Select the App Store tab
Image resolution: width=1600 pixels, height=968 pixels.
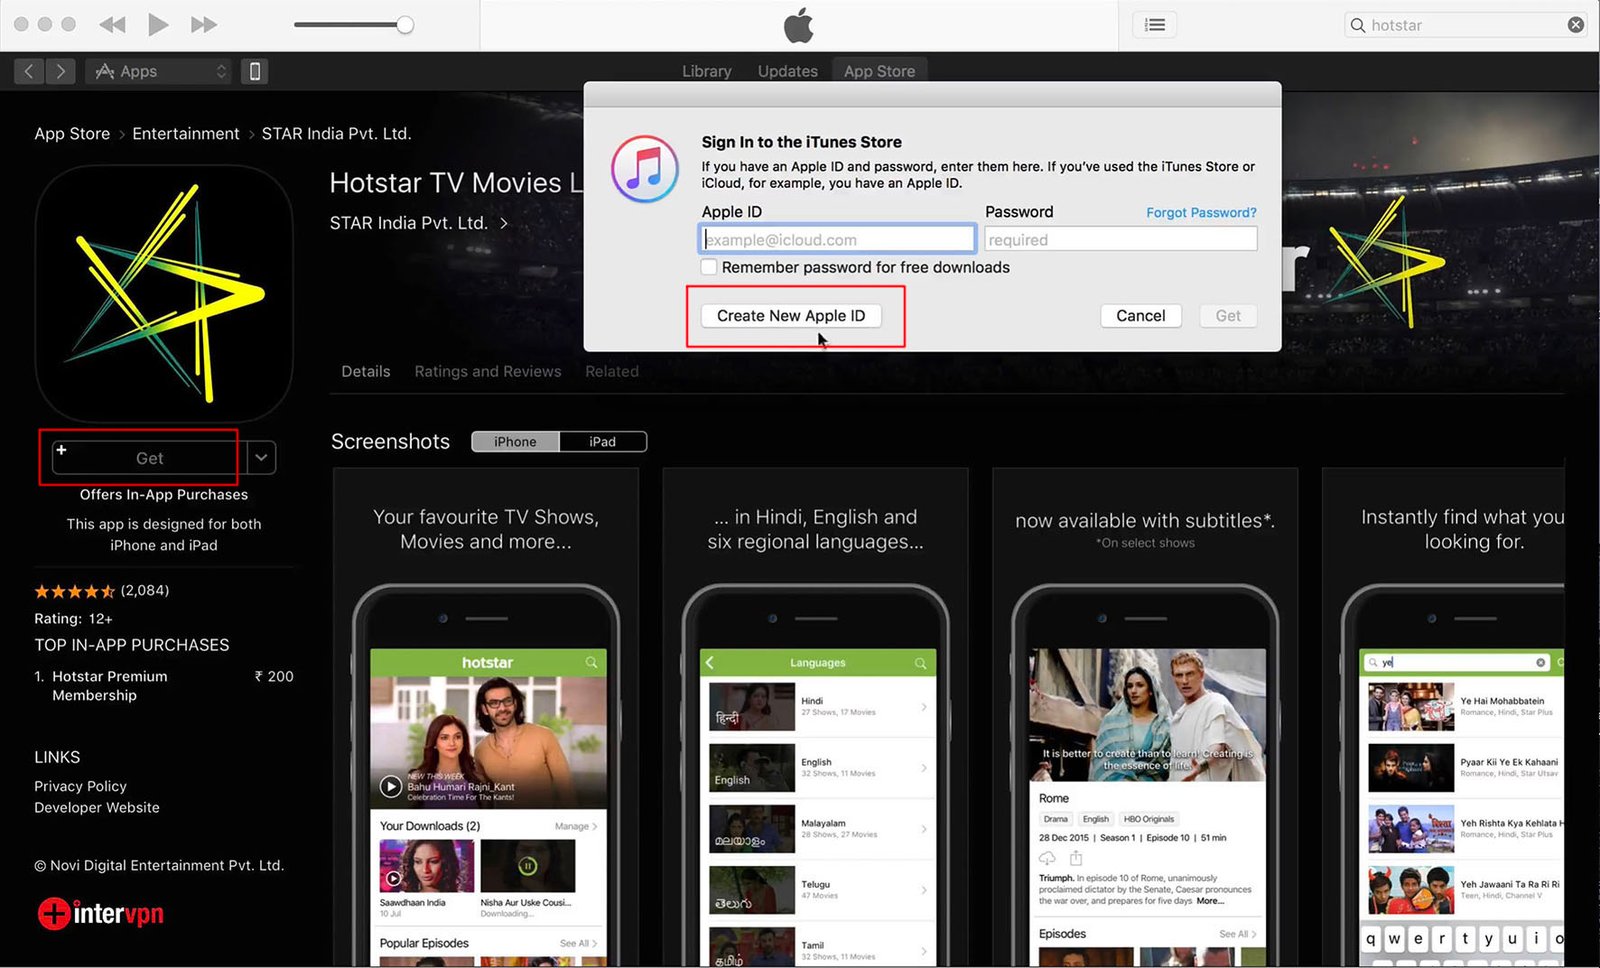tap(879, 71)
